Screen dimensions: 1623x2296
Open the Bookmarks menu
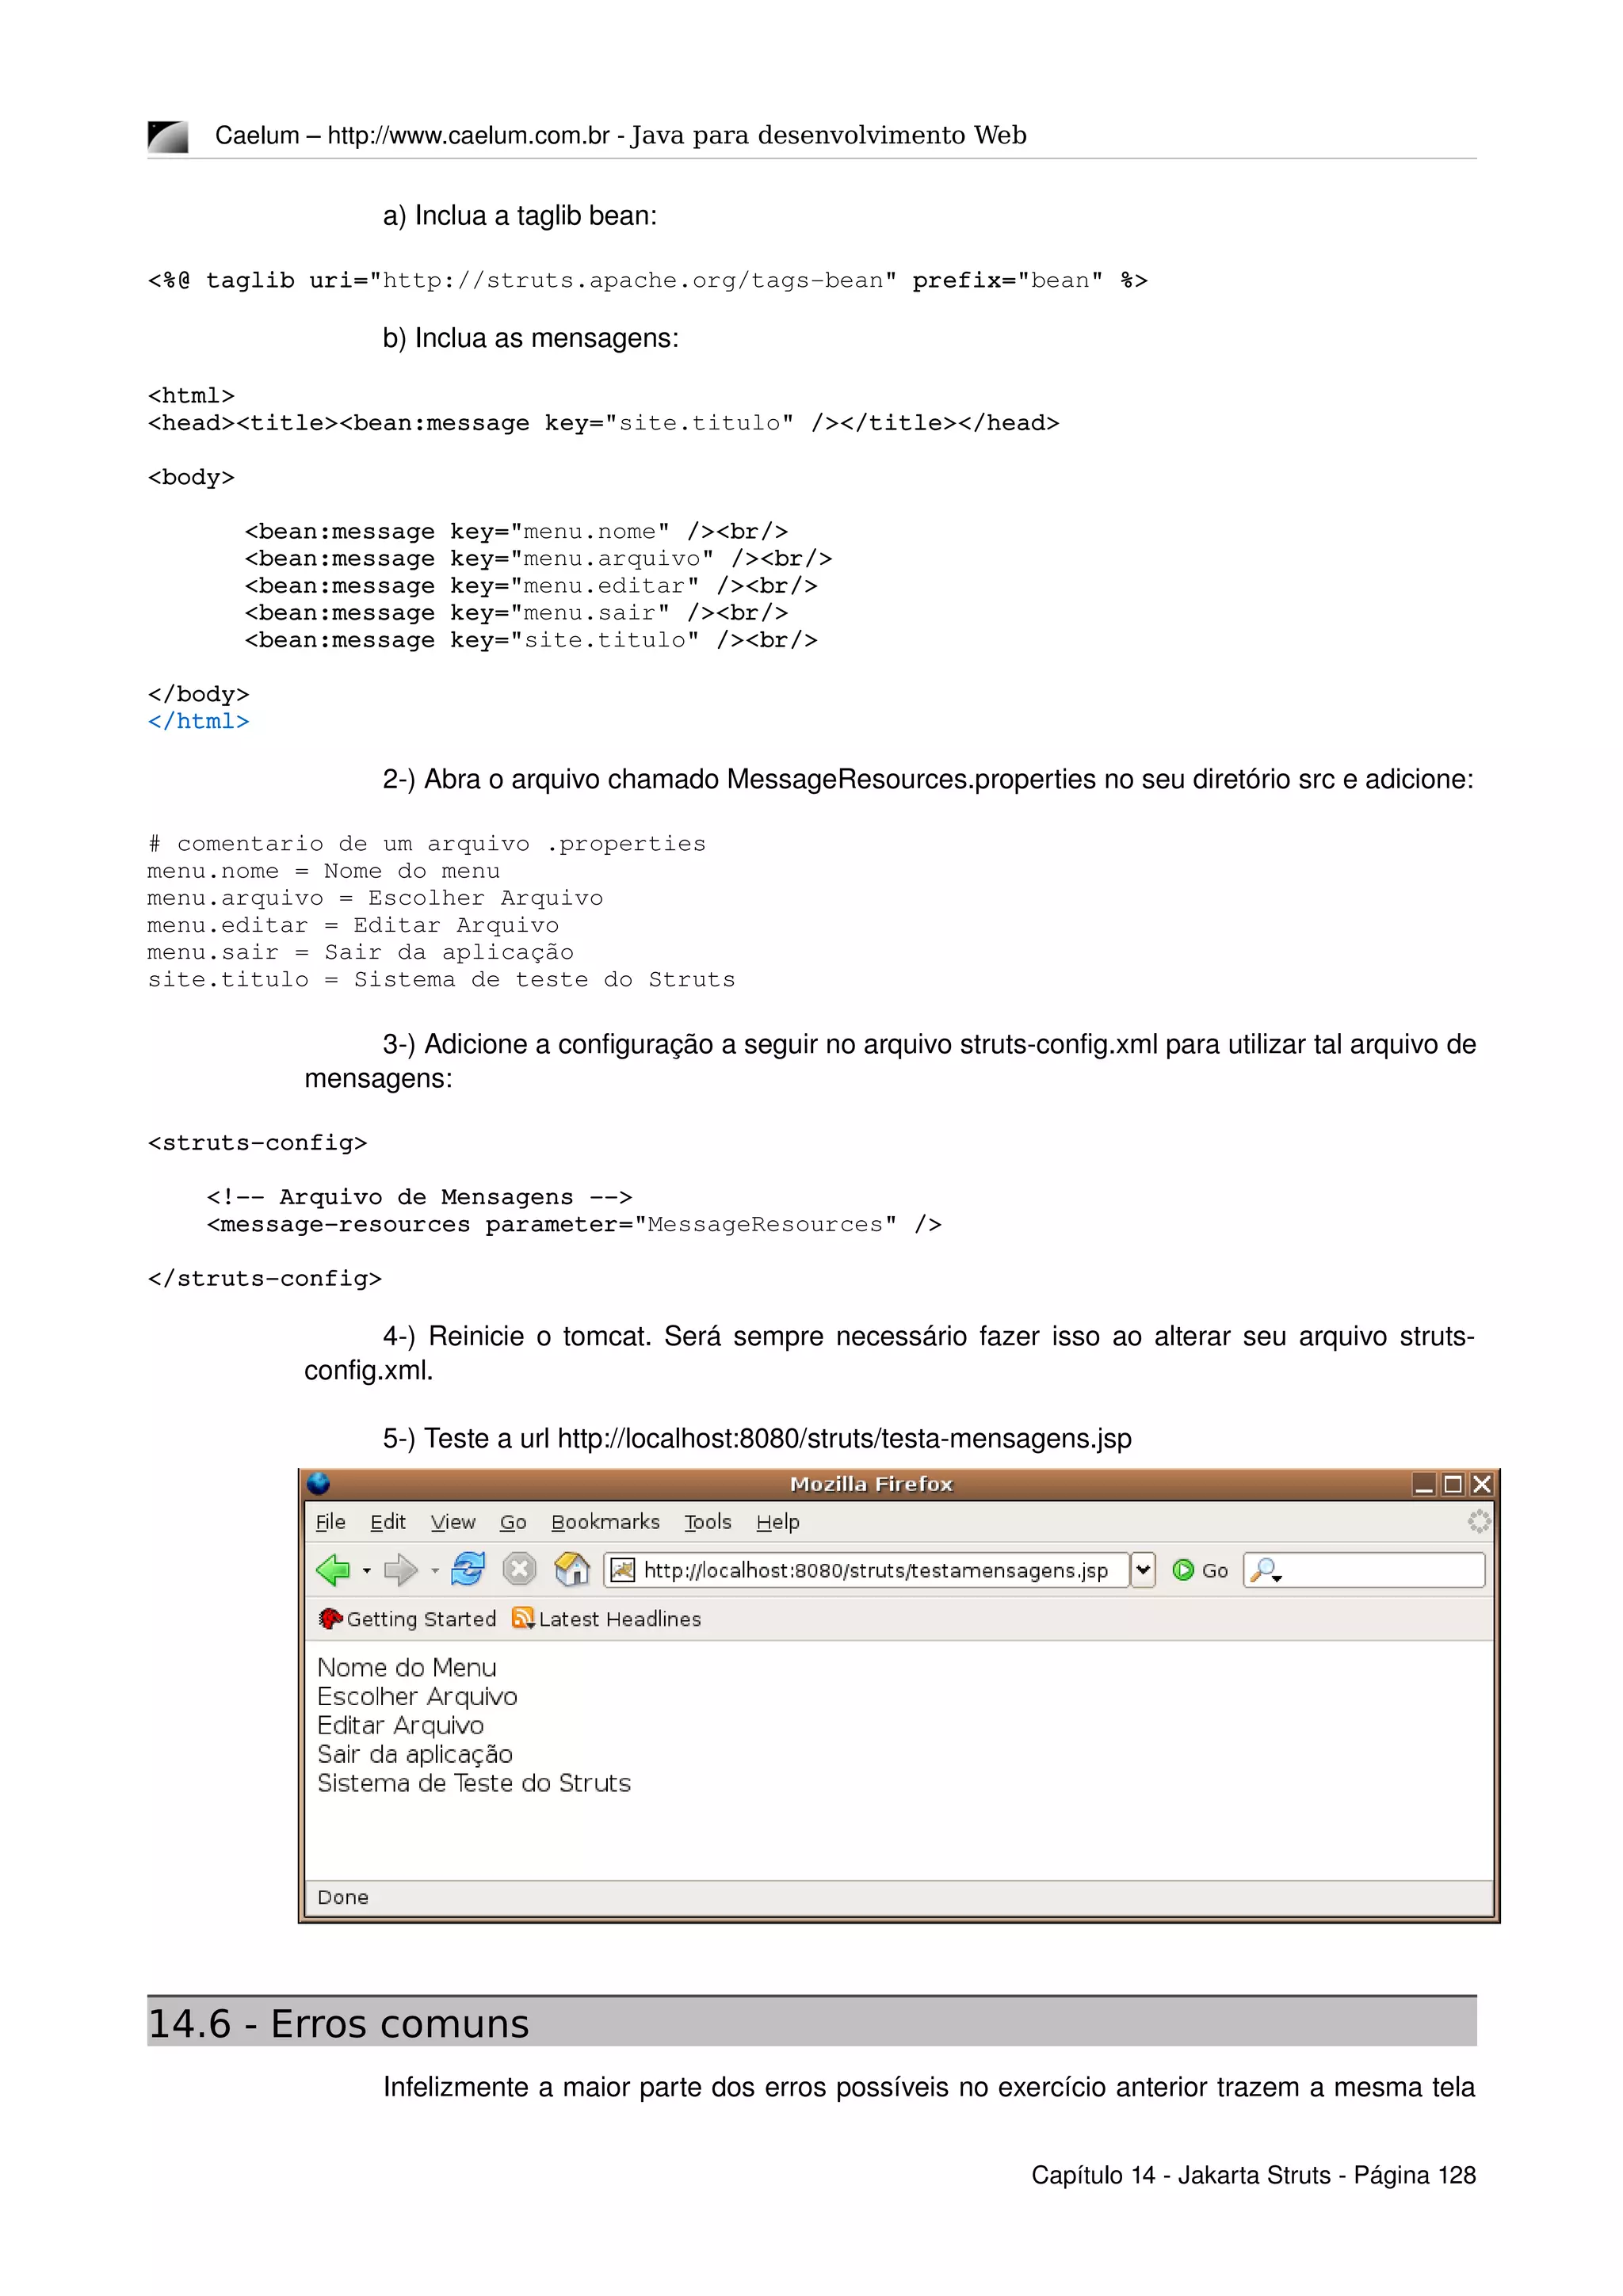605,1522
